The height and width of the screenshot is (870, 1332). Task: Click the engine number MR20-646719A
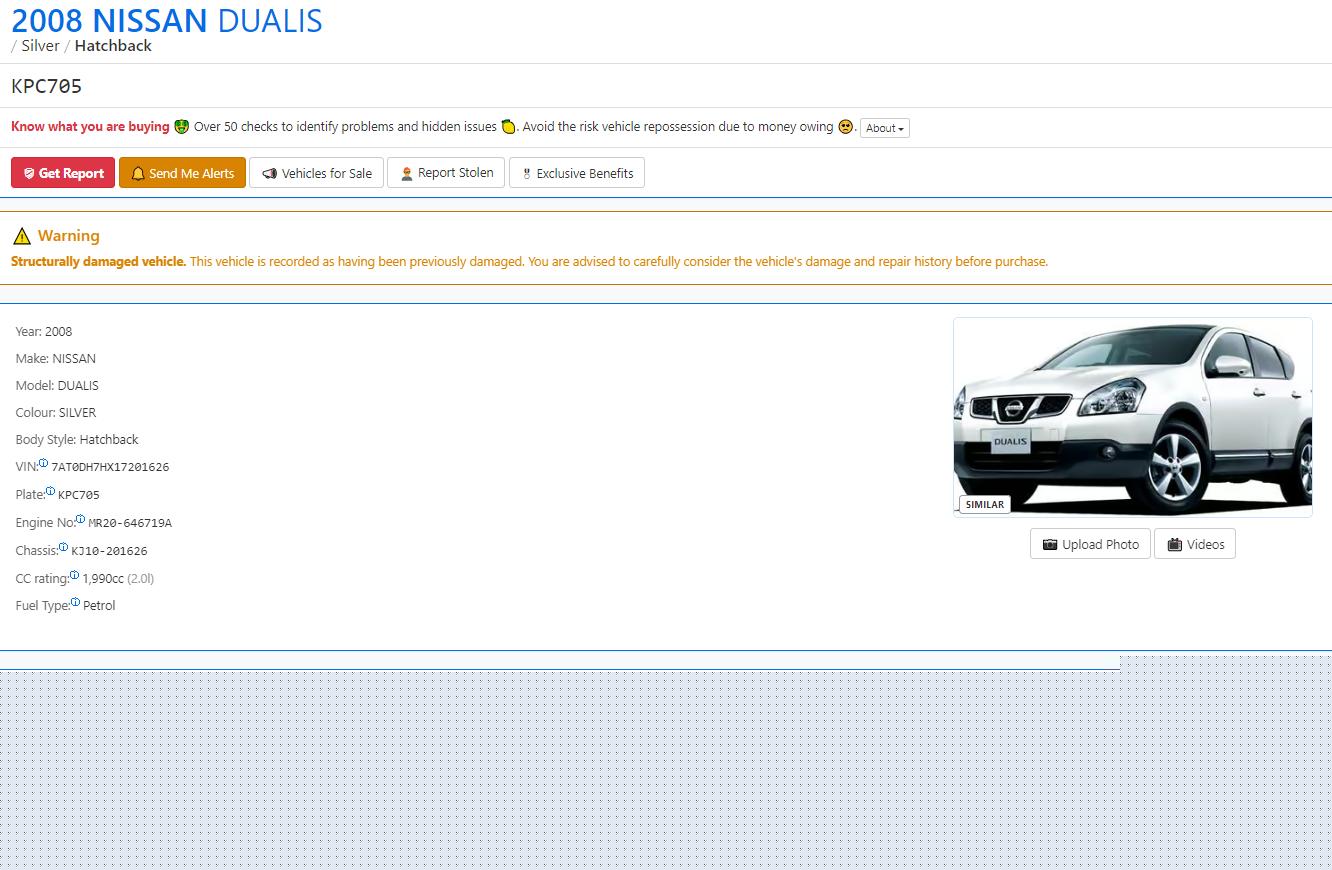(130, 523)
